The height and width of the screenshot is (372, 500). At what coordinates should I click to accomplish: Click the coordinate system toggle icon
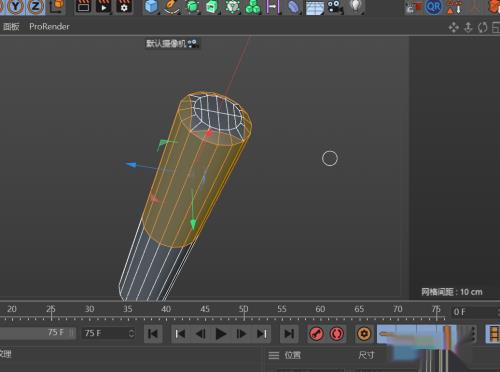[56, 6]
